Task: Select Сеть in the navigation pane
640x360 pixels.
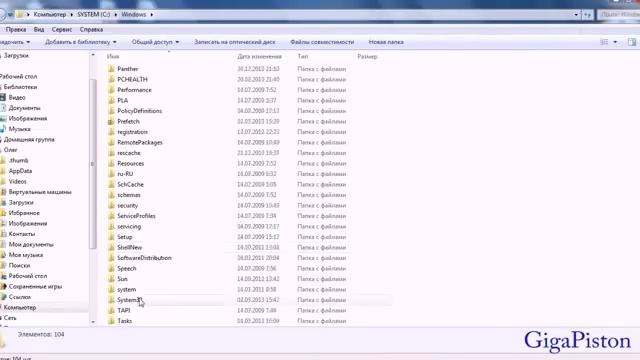Action: [x=10, y=318]
